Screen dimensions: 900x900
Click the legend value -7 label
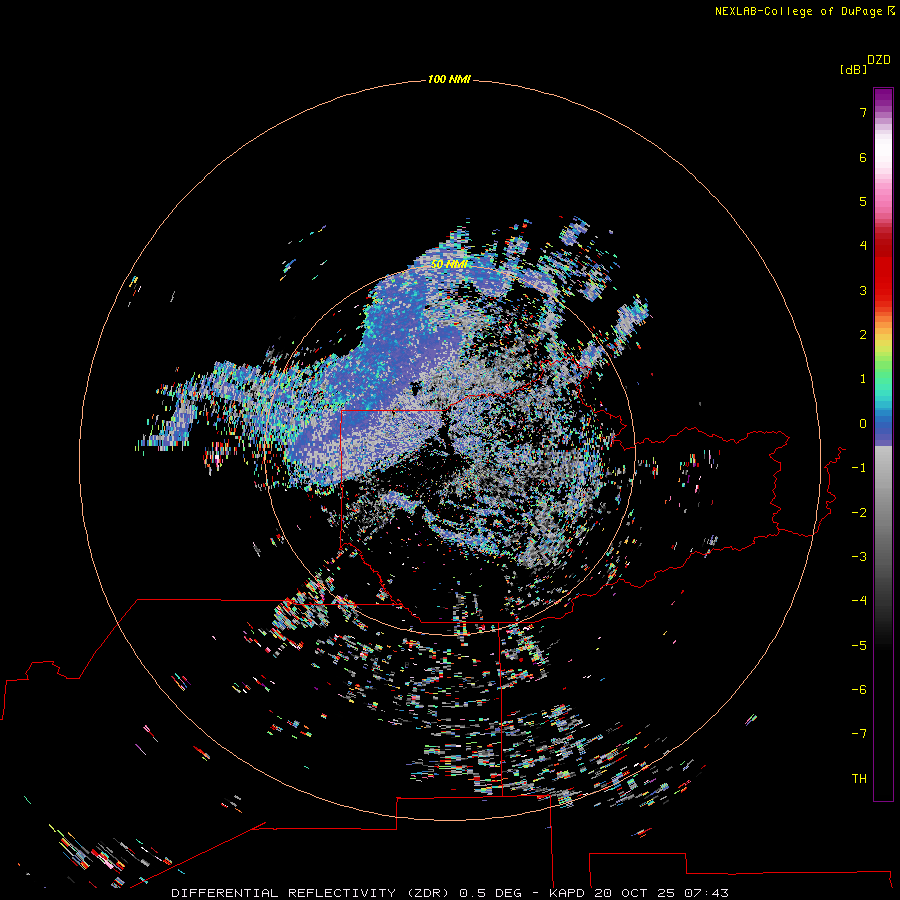click(859, 734)
